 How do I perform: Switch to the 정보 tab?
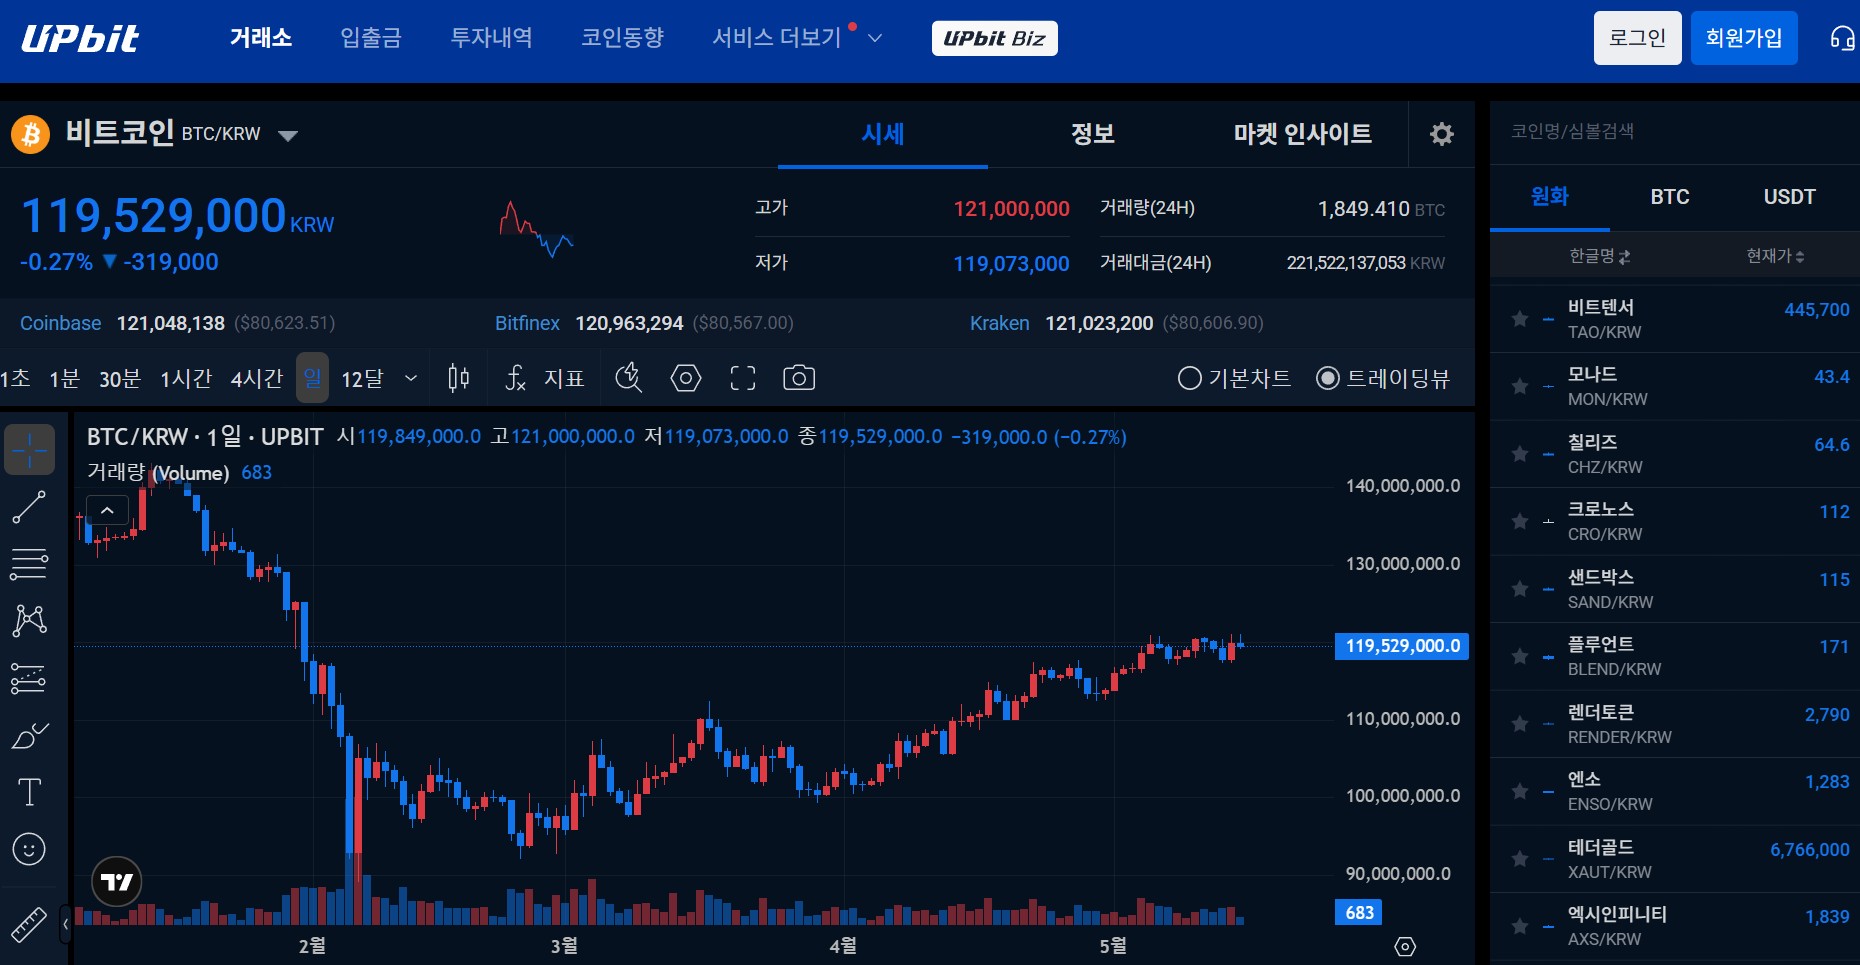1093,134
